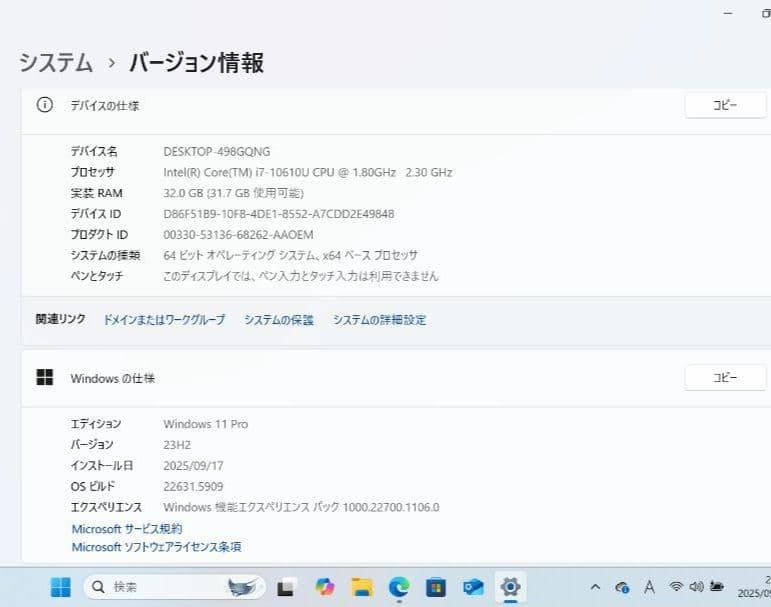Open Outlook from the taskbar

[473, 587]
